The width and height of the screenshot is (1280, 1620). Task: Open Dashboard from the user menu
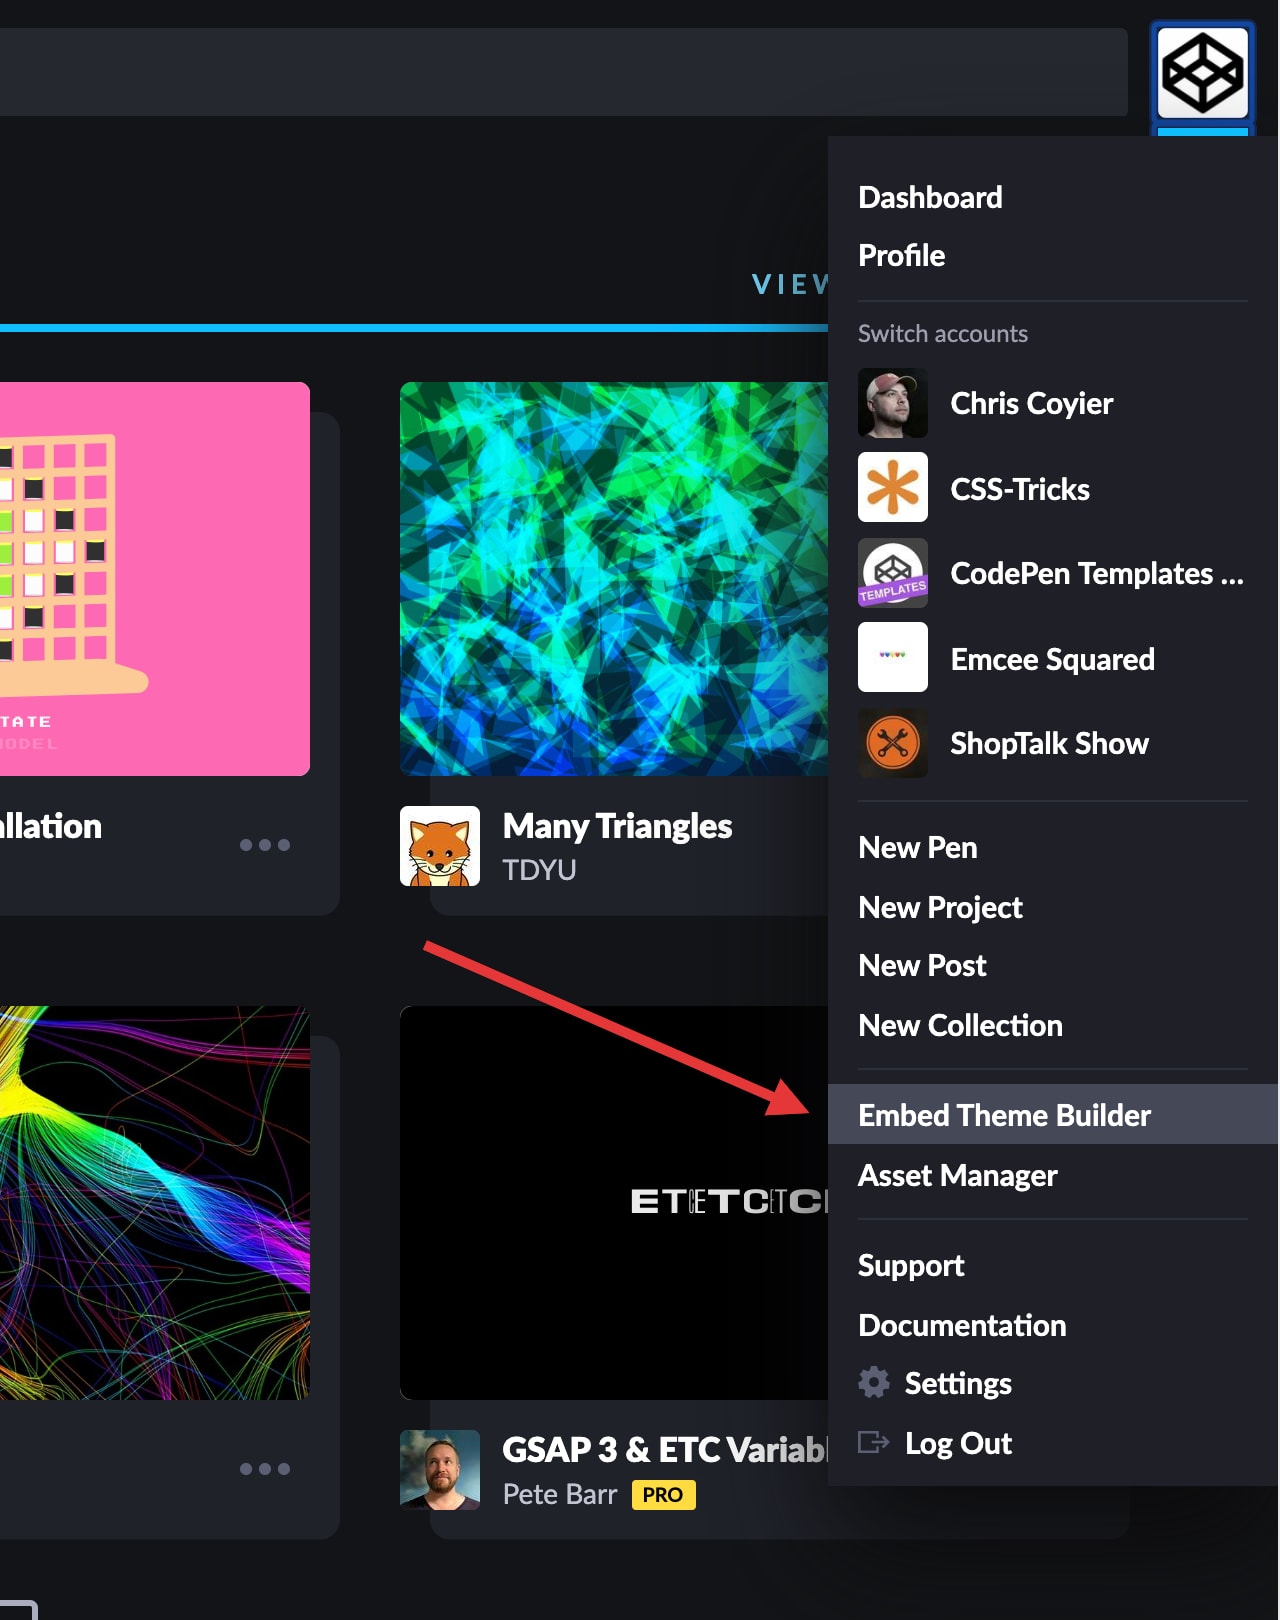click(x=930, y=197)
